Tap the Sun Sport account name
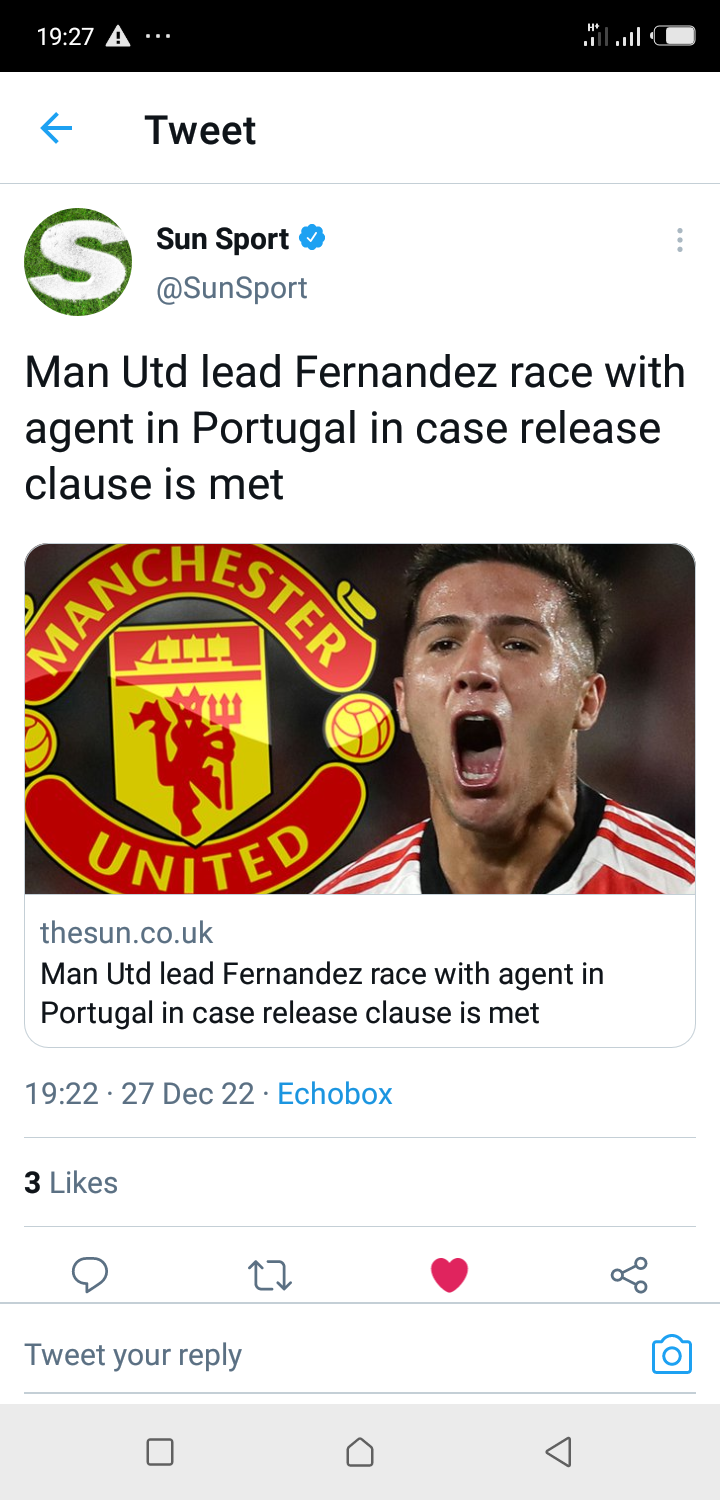Image resolution: width=720 pixels, height=1500 pixels. pyautogui.click(x=222, y=239)
